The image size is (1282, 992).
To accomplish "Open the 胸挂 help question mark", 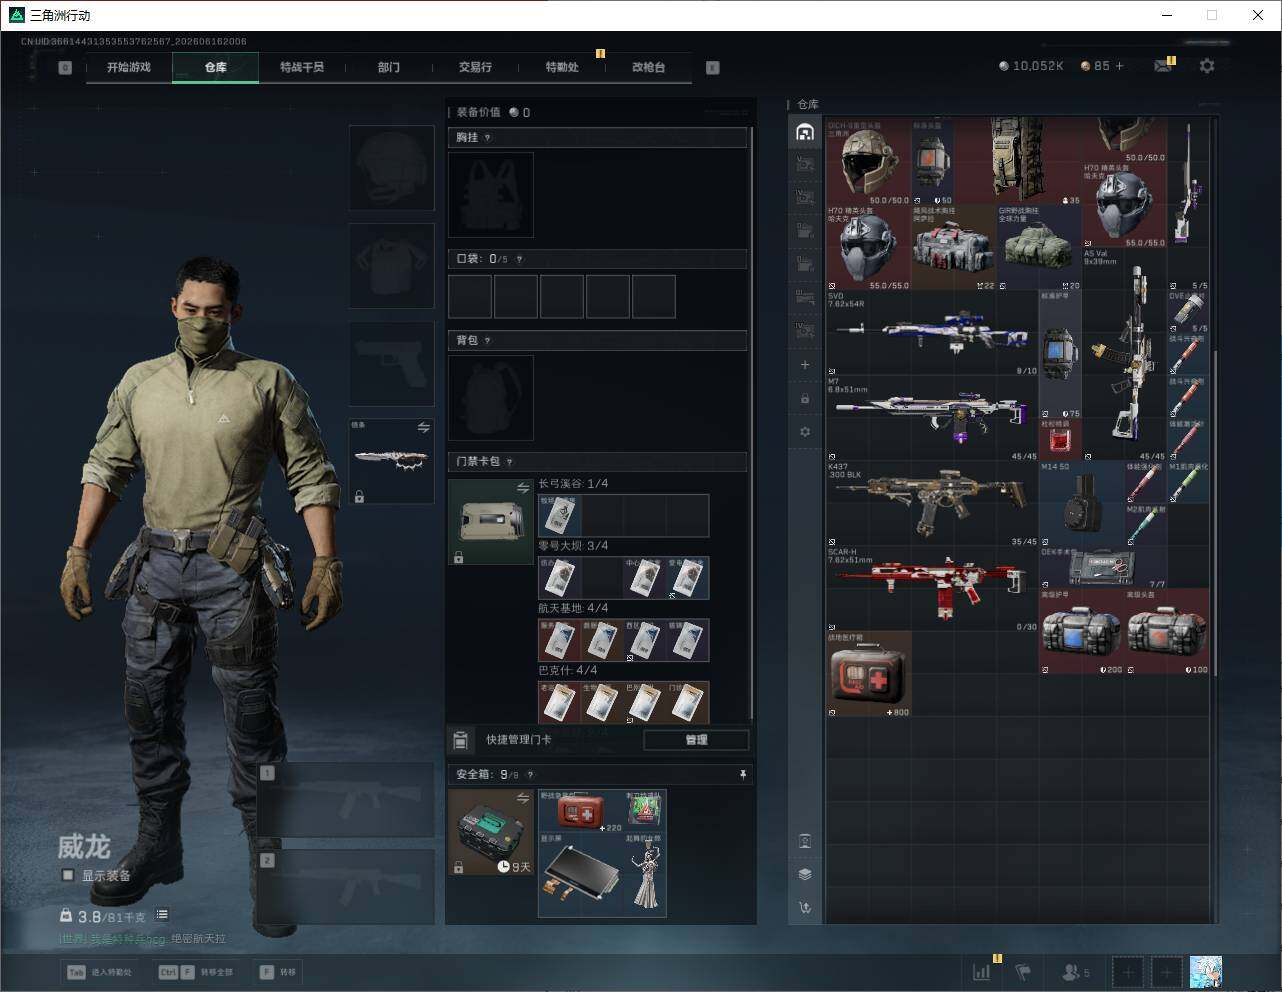I will [487, 138].
